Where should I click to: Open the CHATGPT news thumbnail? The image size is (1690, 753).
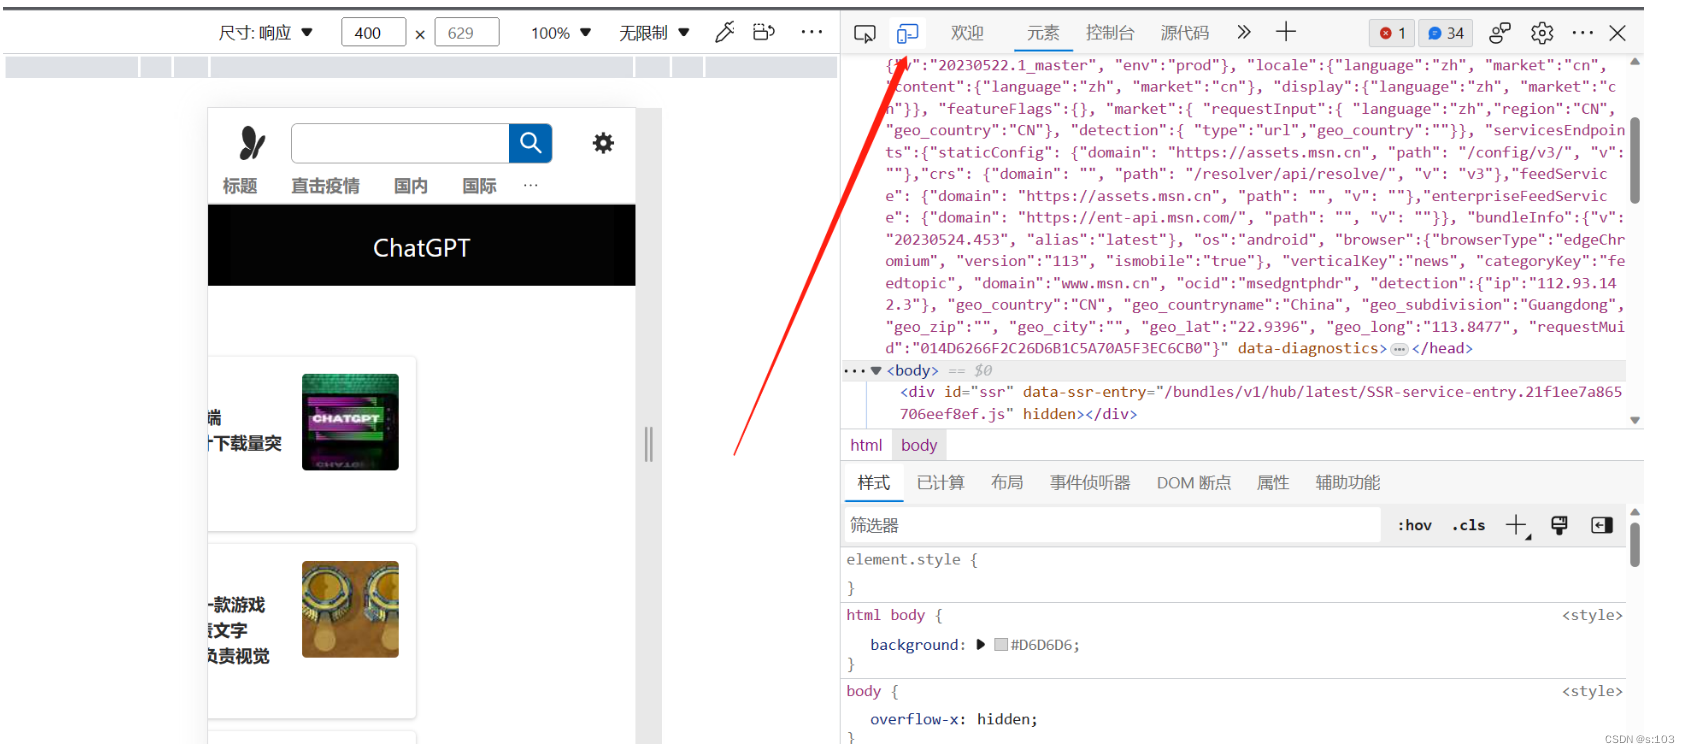point(350,422)
